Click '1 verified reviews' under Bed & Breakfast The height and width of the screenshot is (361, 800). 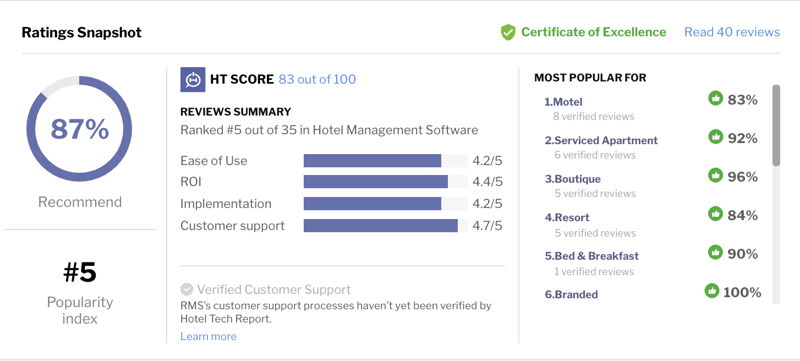pyautogui.click(x=594, y=271)
